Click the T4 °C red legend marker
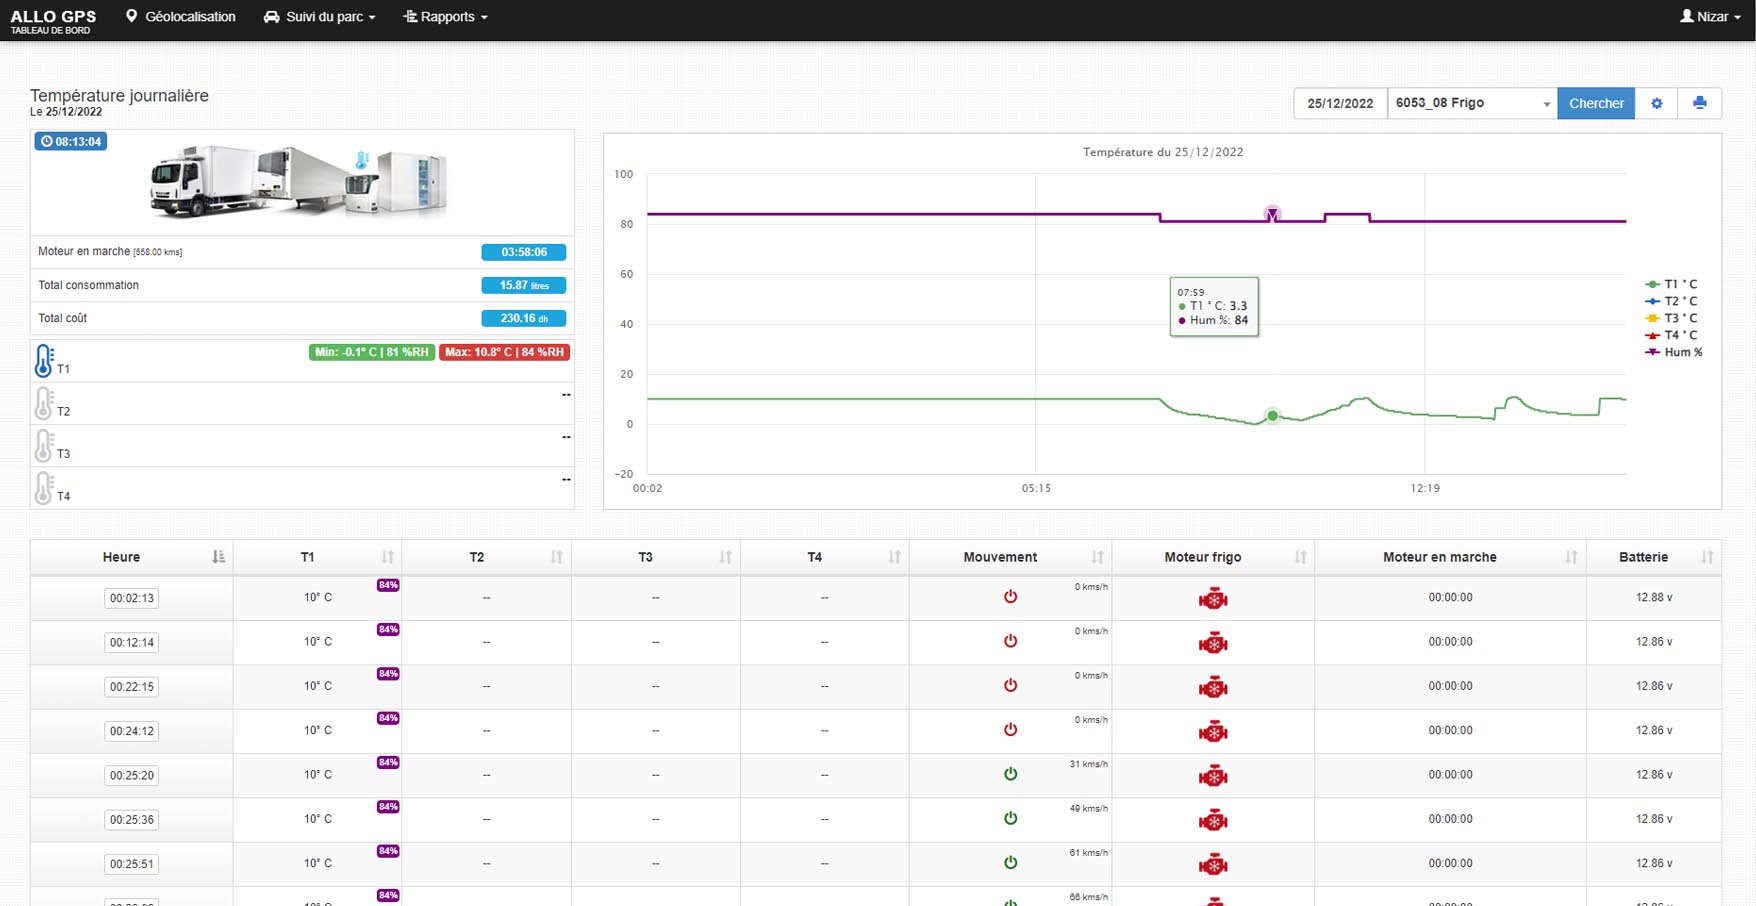 1653,335
